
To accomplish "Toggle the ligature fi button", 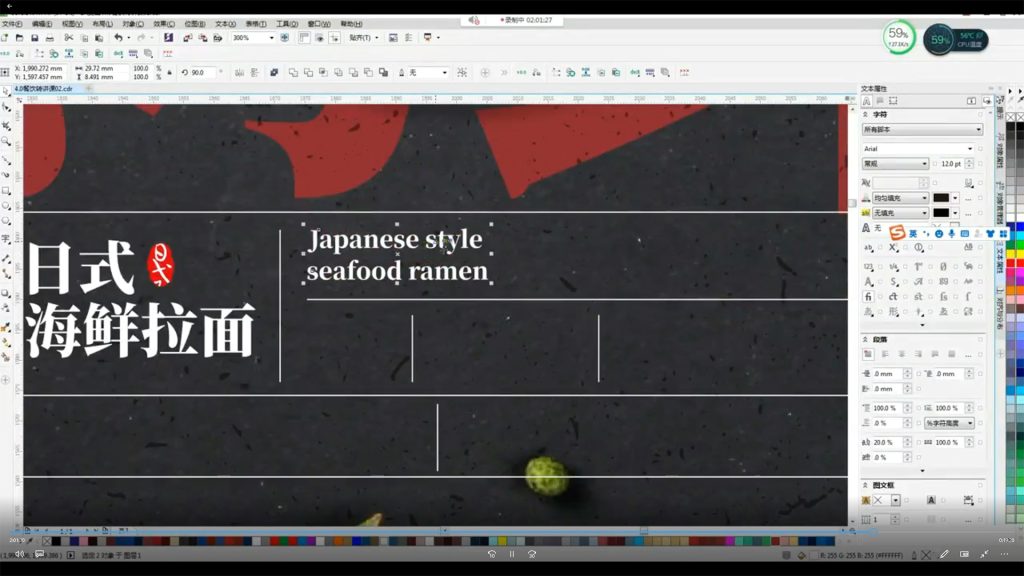I will (867, 297).
